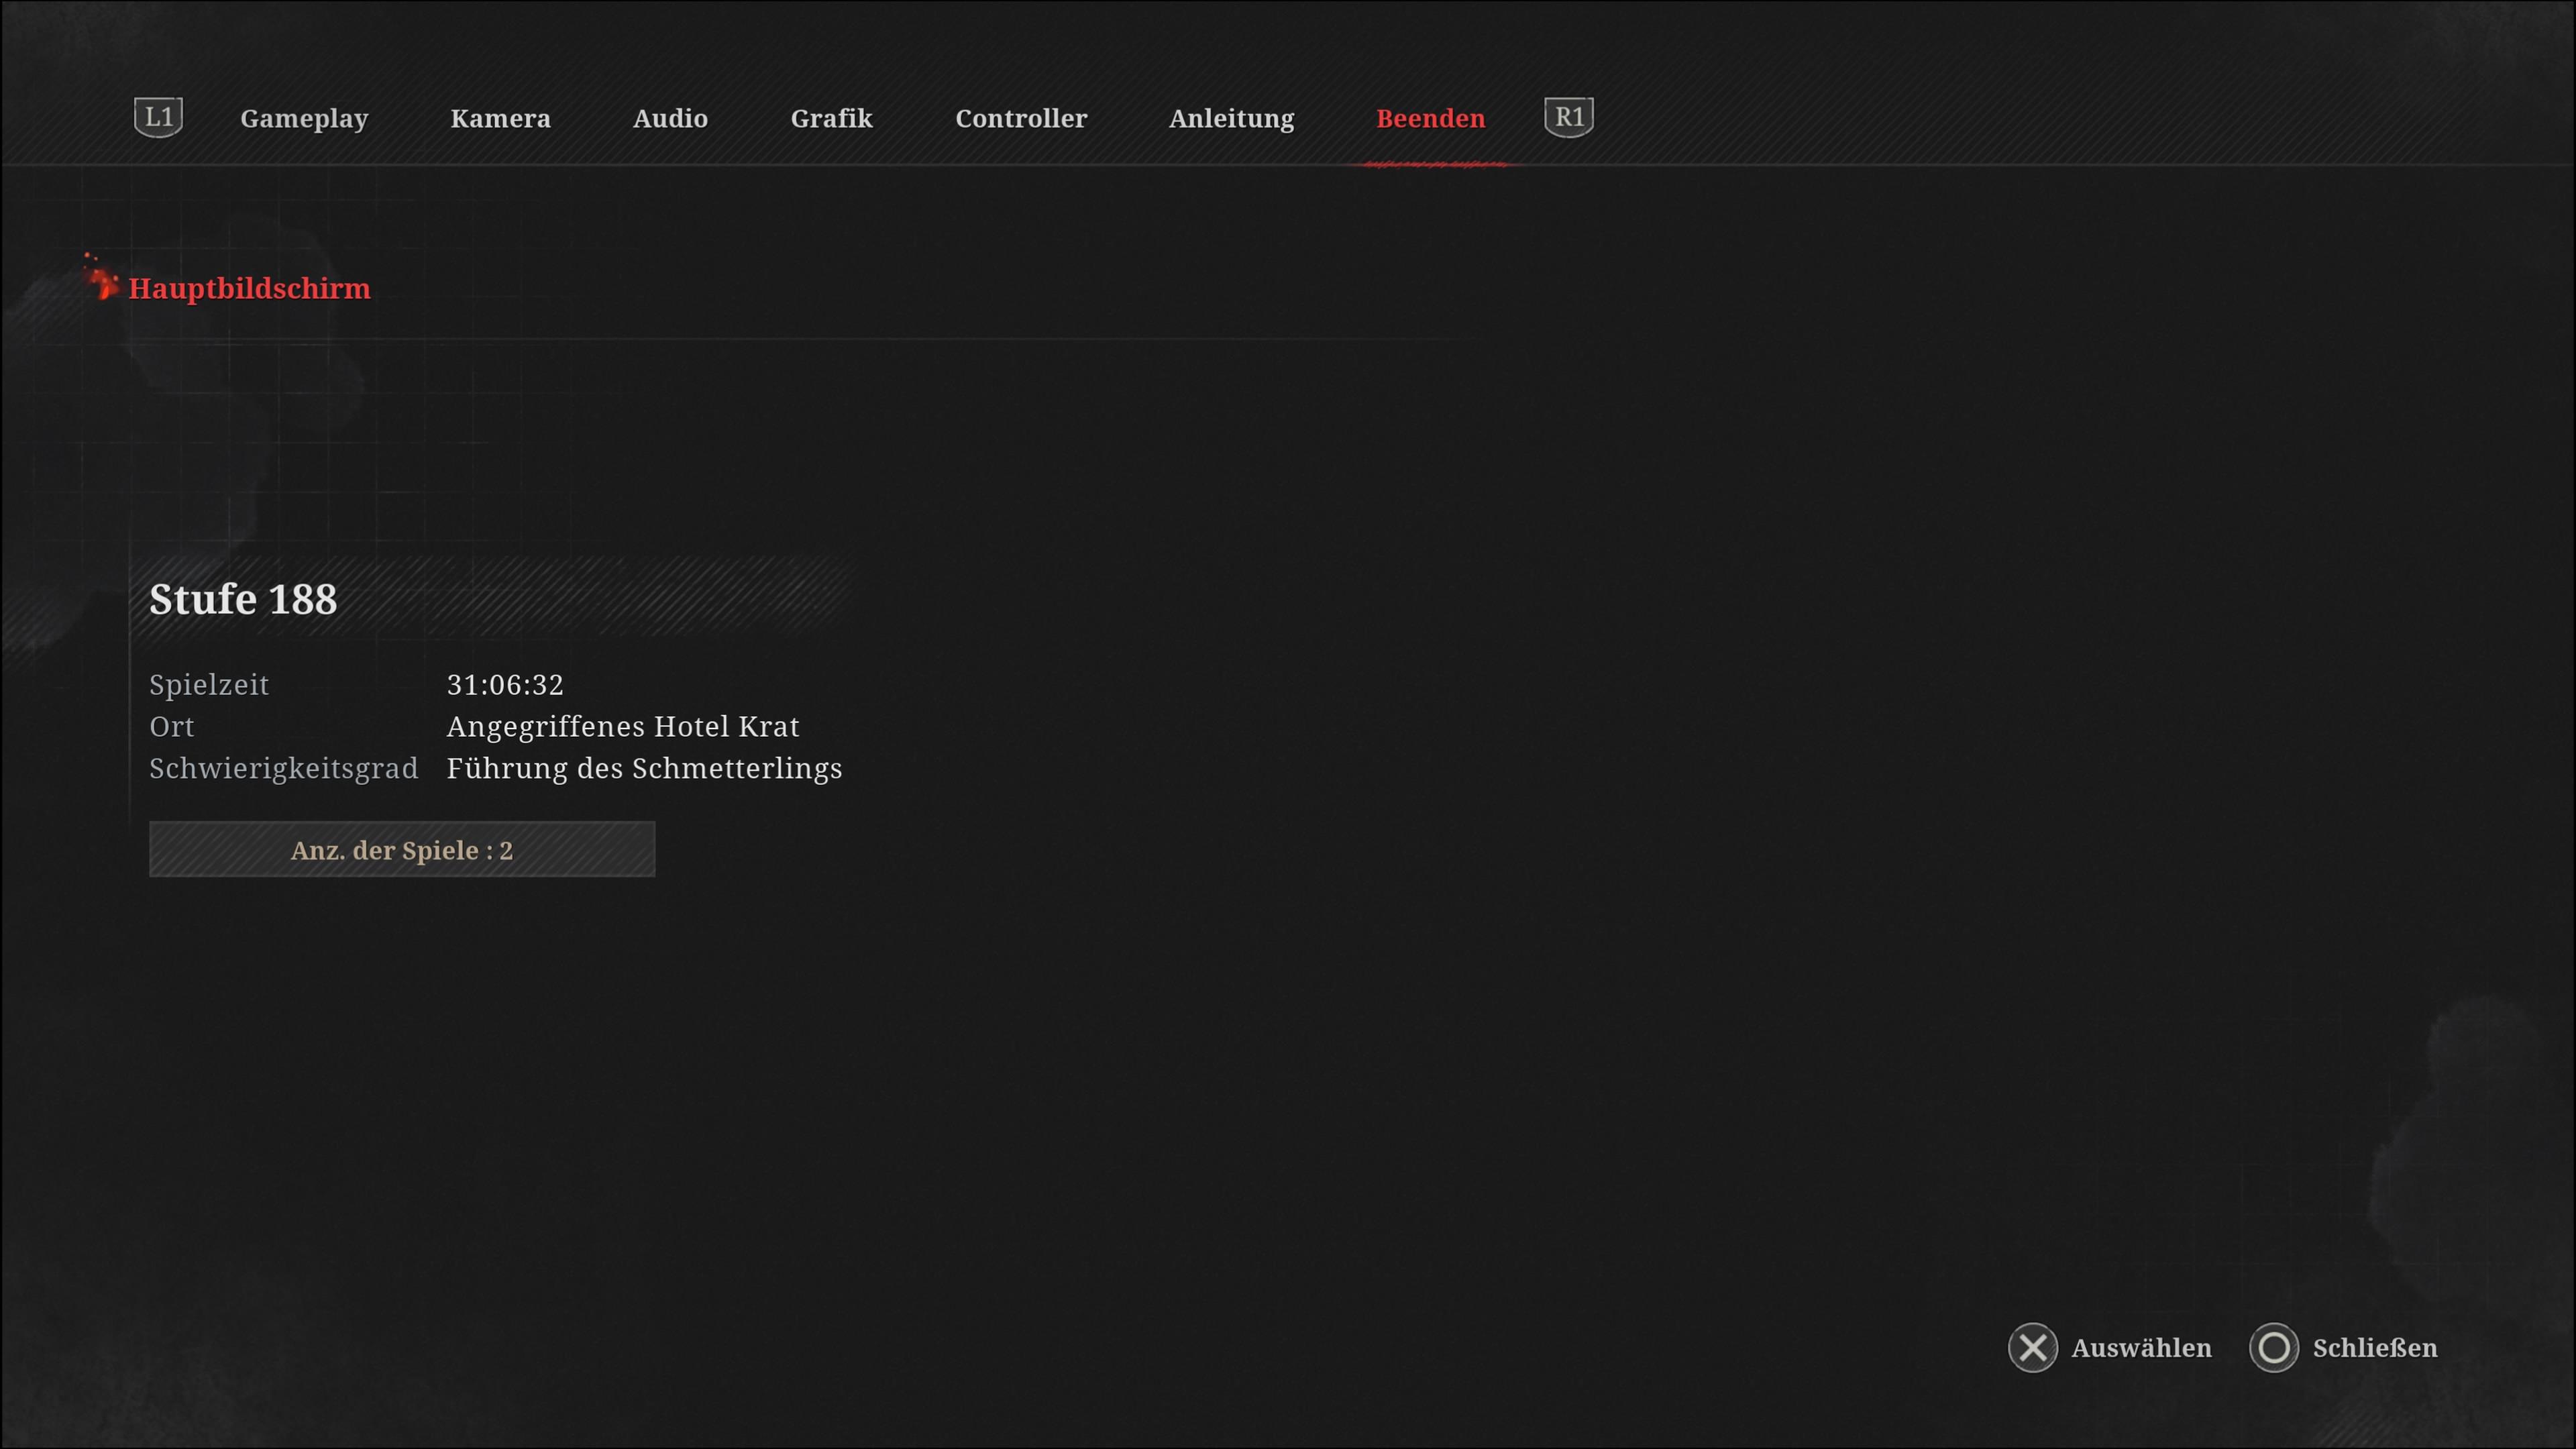Click the Schließen prompt label
The height and width of the screenshot is (1449, 2576).
[x=2374, y=1347]
